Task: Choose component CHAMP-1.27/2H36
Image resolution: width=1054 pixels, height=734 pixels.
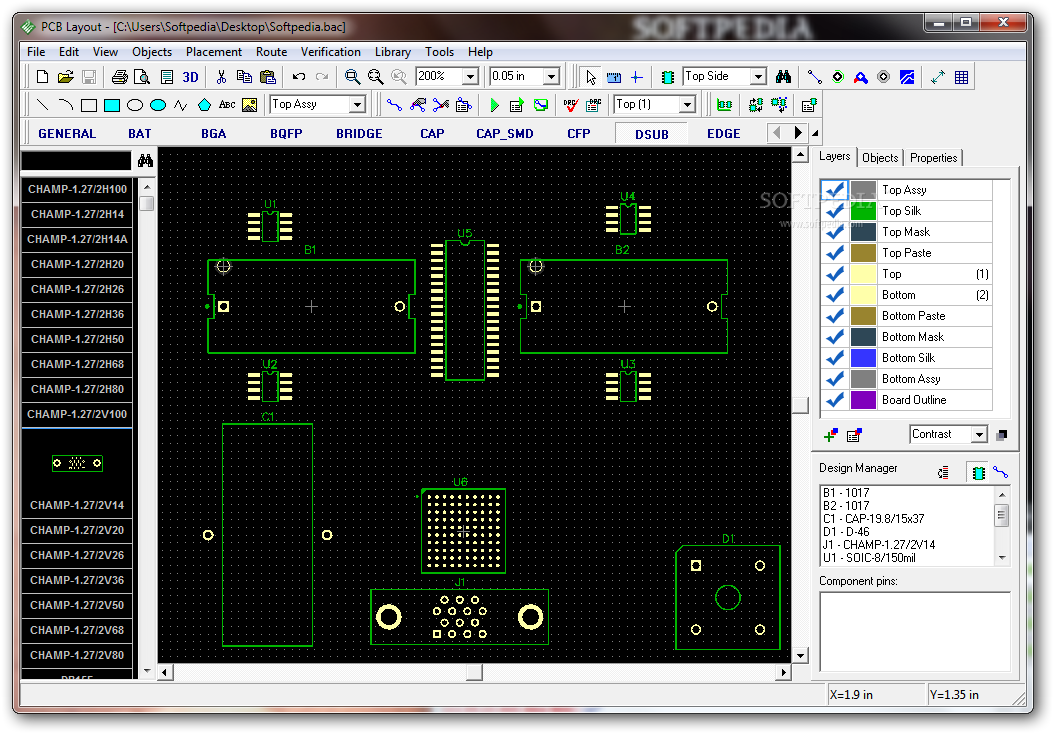Action: tap(77, 314)
